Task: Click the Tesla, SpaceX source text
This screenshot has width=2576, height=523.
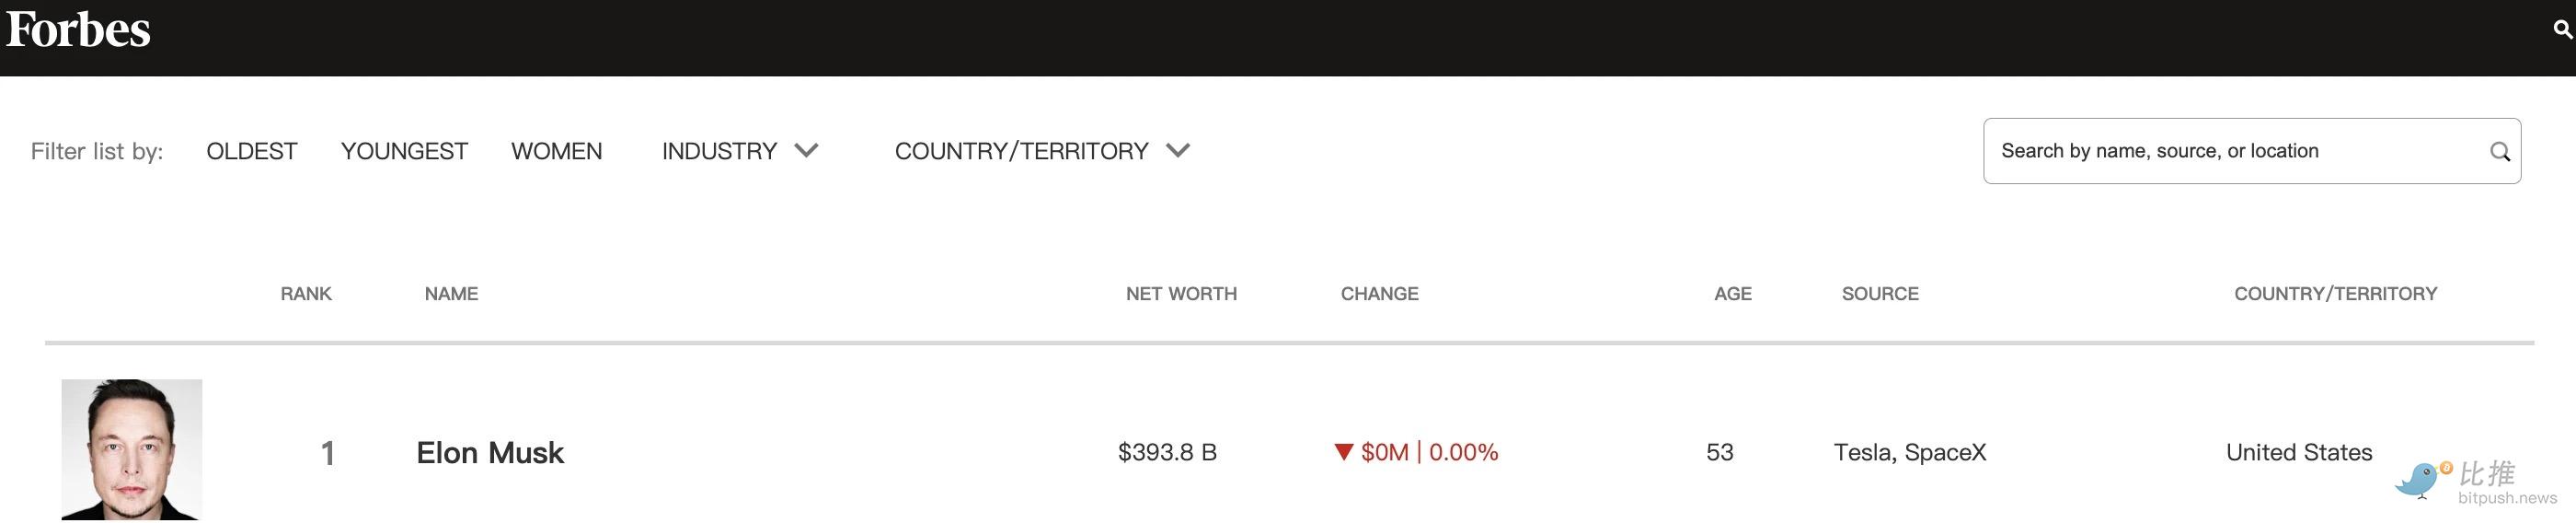Action: [x=1909, y=453]
